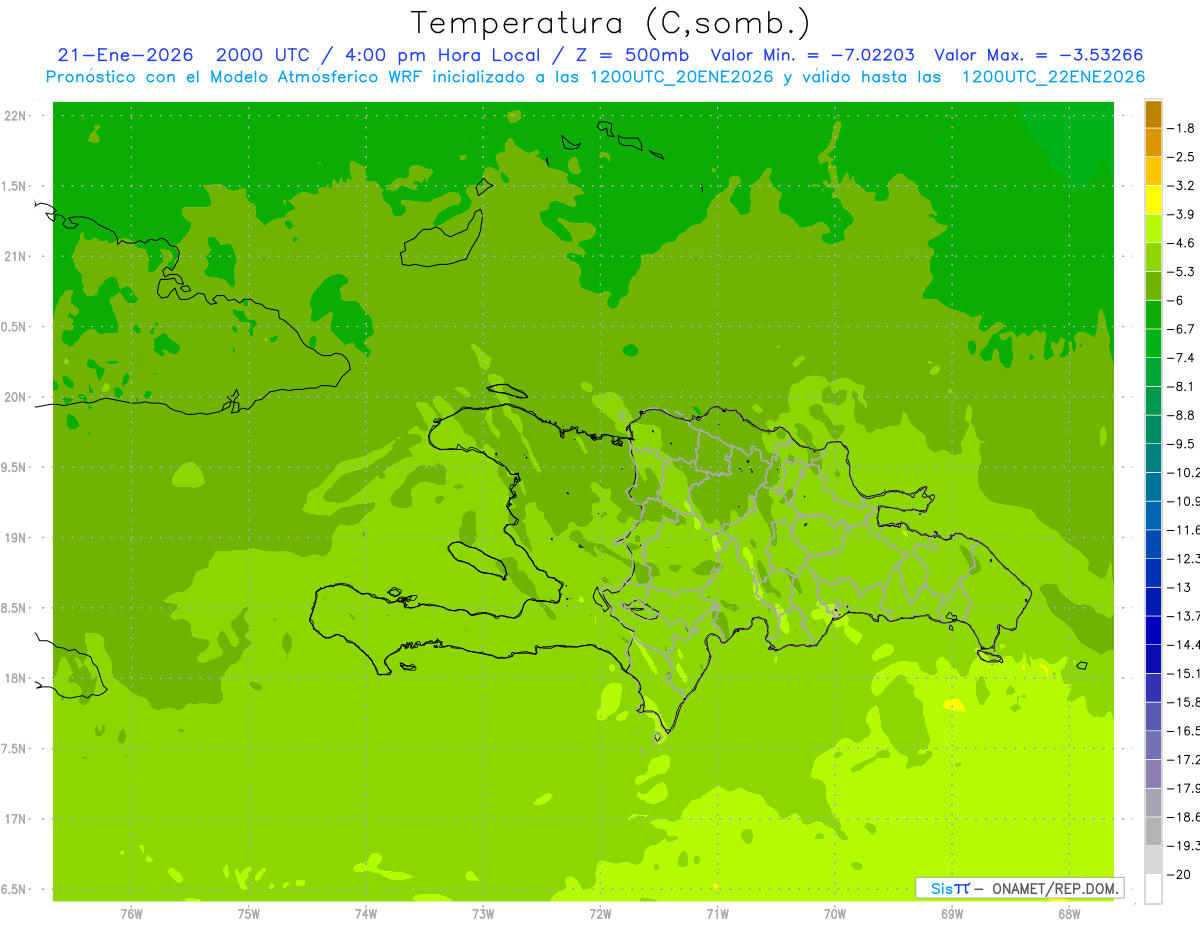Screen dimensions: 1200x927
Task: Click the "70W" longitude label
Action: click(835, 913)
